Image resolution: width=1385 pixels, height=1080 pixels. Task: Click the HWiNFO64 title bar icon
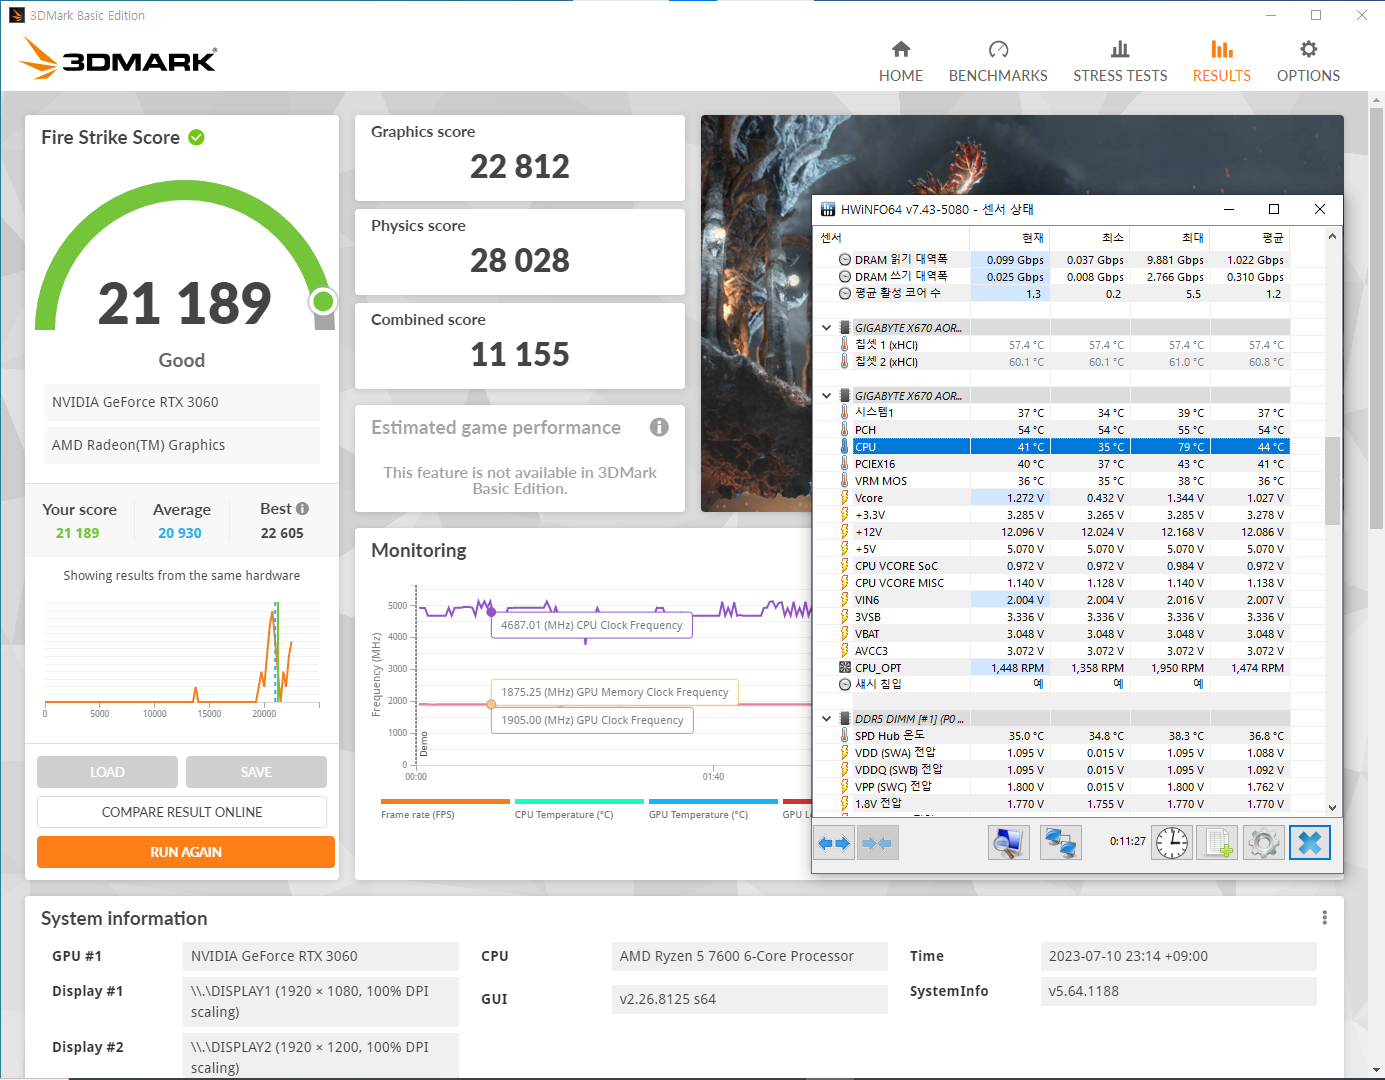[x=828, y=209]
